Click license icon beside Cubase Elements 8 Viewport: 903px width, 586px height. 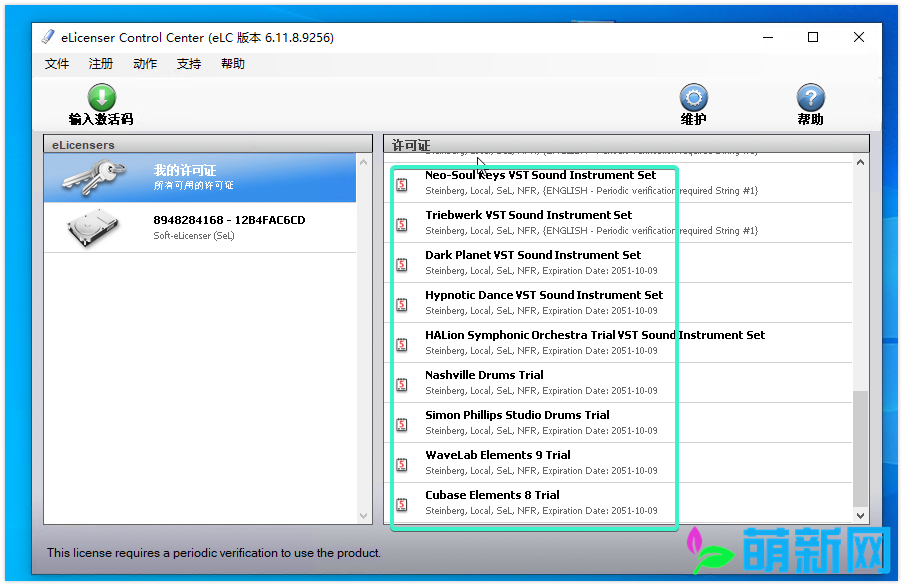(402, 504)
